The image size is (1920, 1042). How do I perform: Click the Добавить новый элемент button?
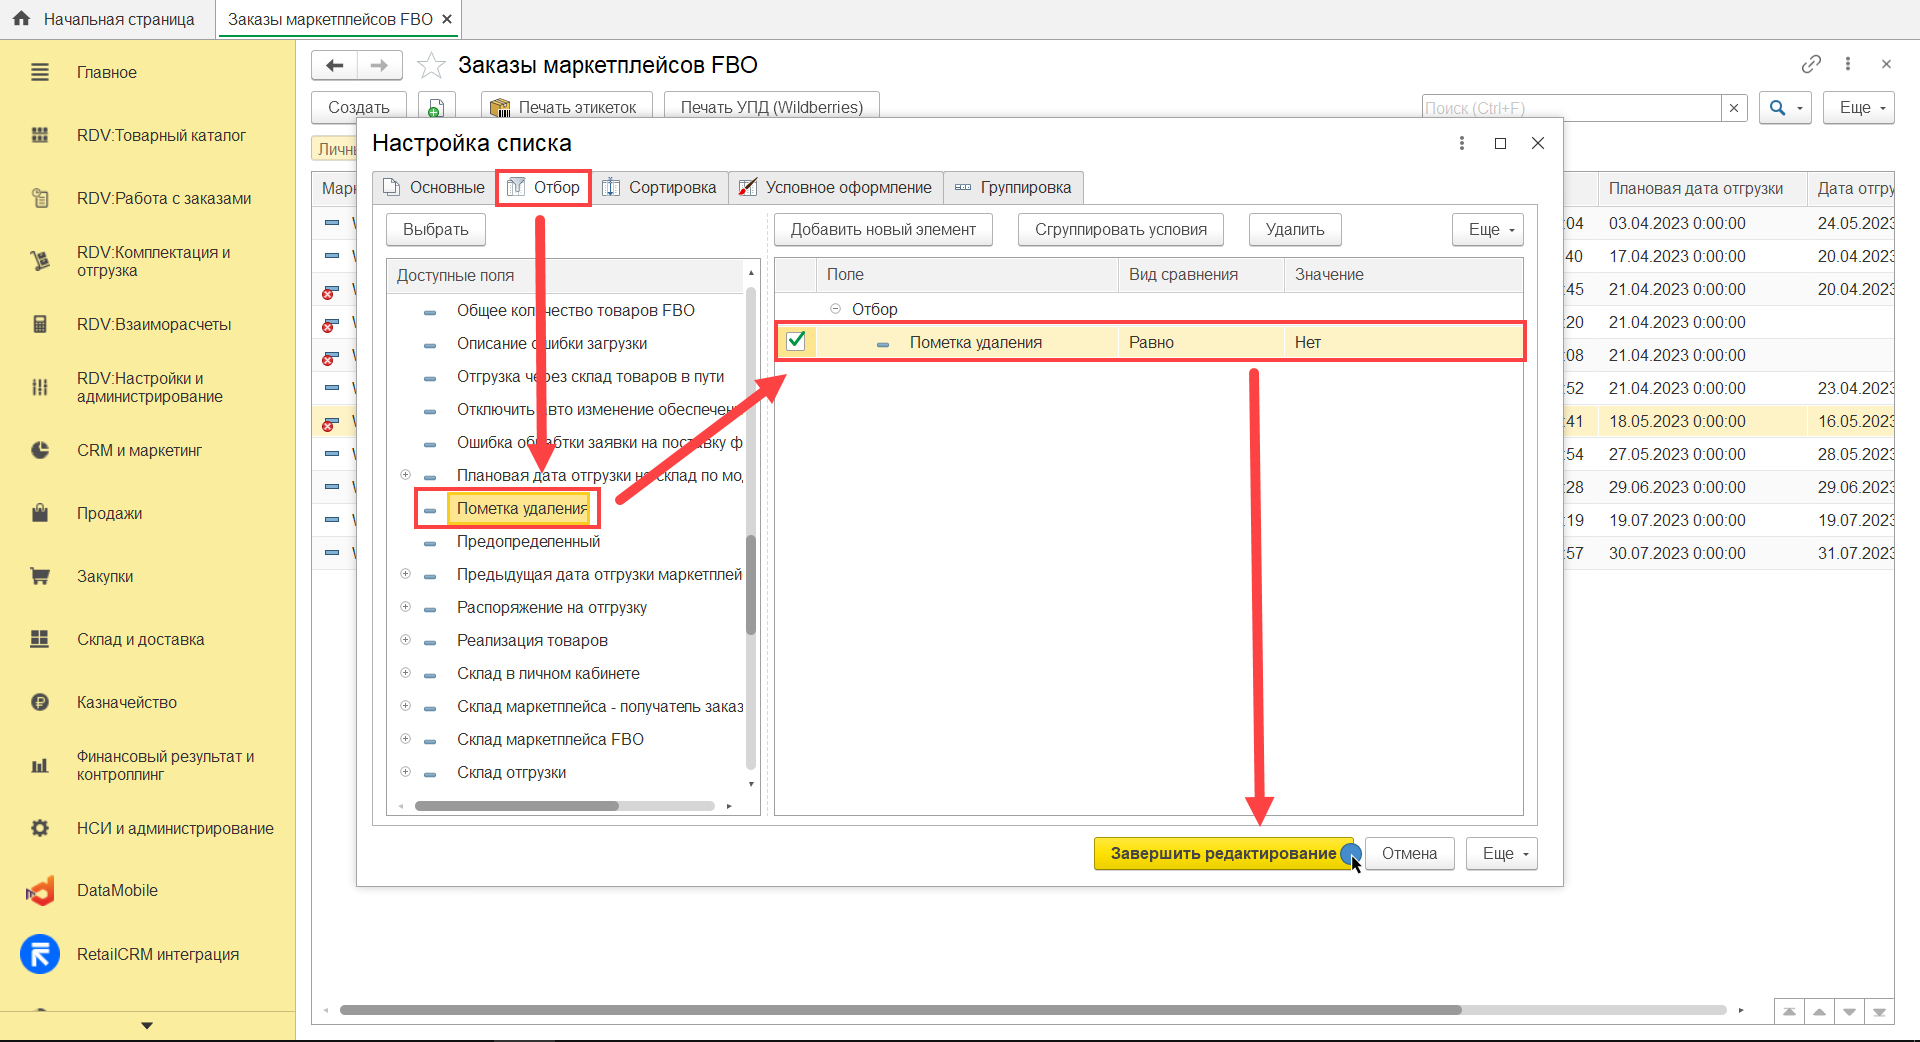tap(883, 230)
